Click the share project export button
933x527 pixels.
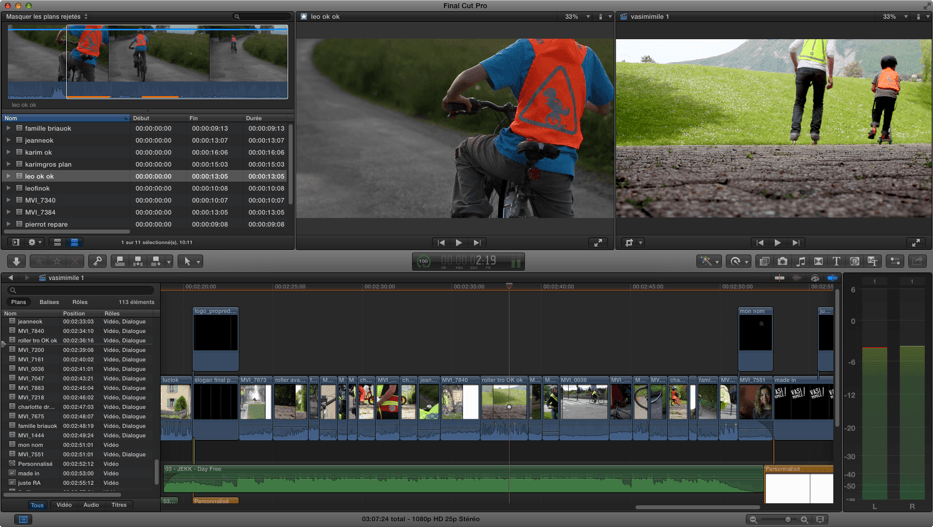pos(917,261)
